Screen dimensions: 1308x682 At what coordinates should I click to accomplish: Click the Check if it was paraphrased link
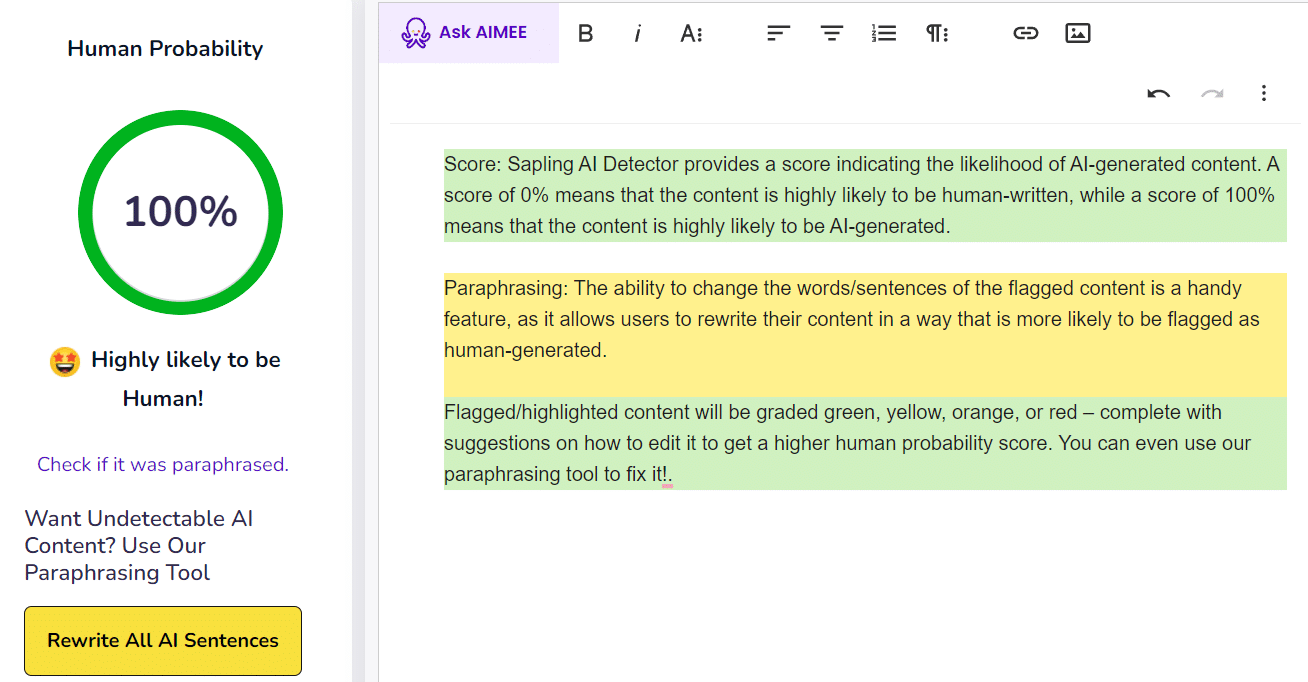163,464
